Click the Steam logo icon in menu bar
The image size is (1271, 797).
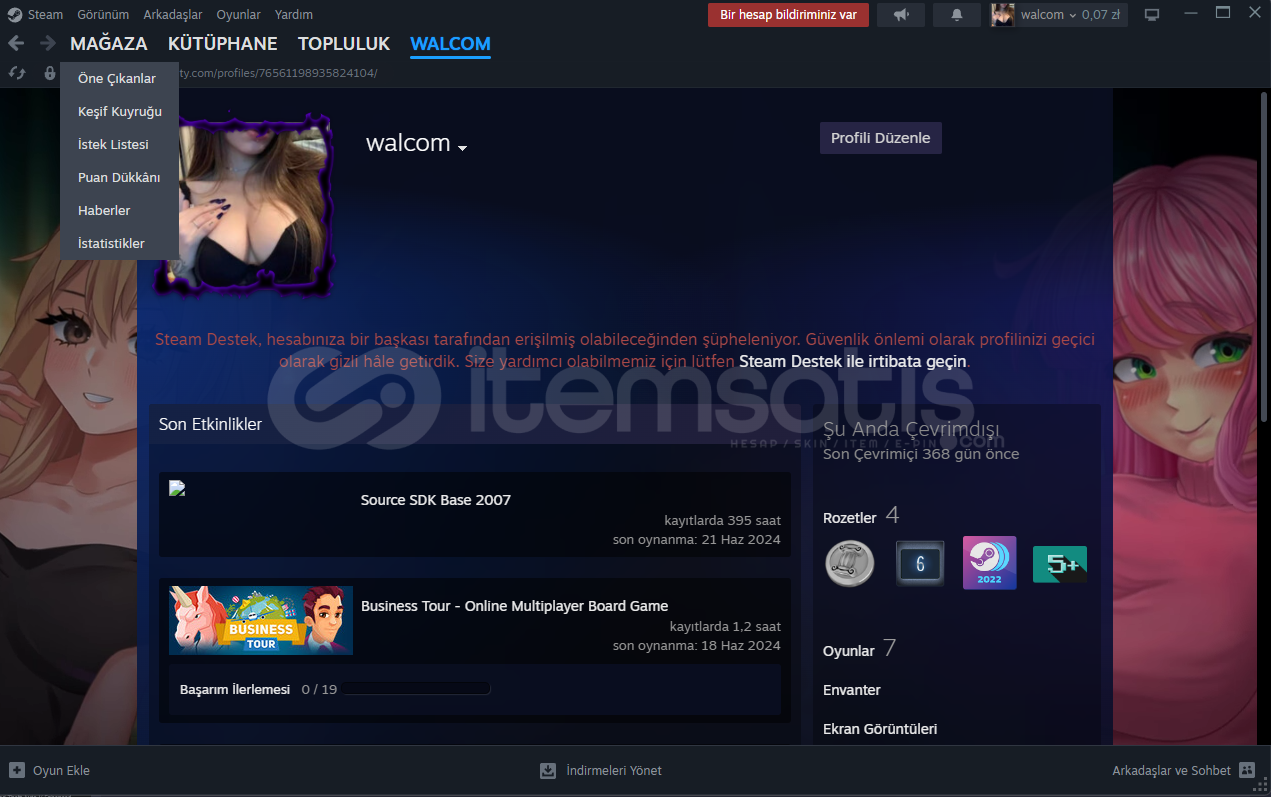pos(15,15)
